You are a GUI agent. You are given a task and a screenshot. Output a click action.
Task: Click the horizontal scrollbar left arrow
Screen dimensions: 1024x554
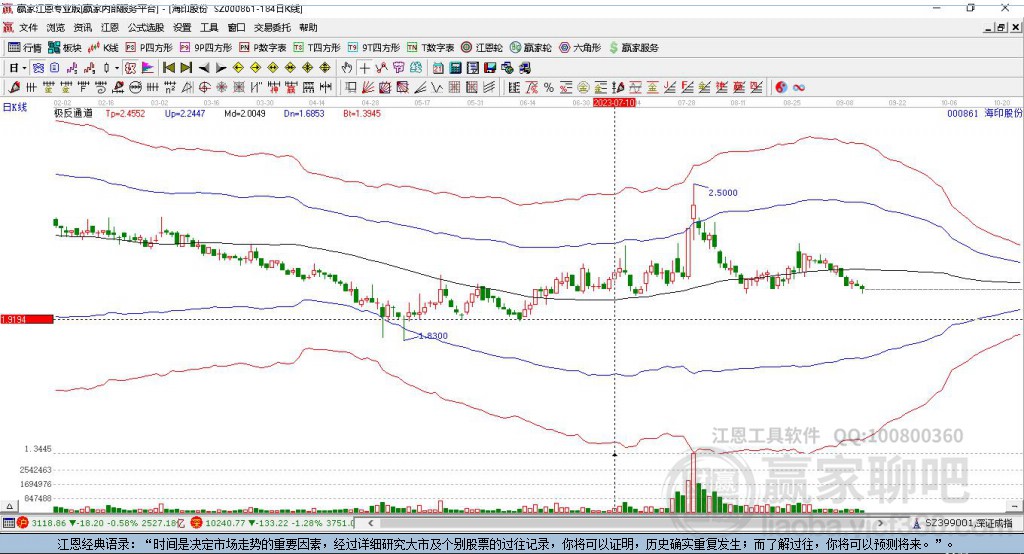(371, 523)
